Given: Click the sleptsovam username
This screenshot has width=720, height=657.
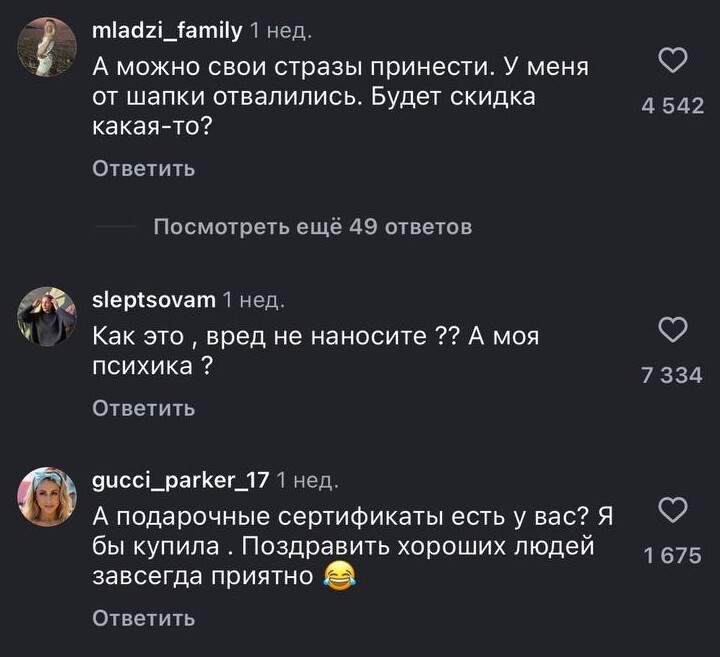Looking at the screenshot, I should click(153, 300).
